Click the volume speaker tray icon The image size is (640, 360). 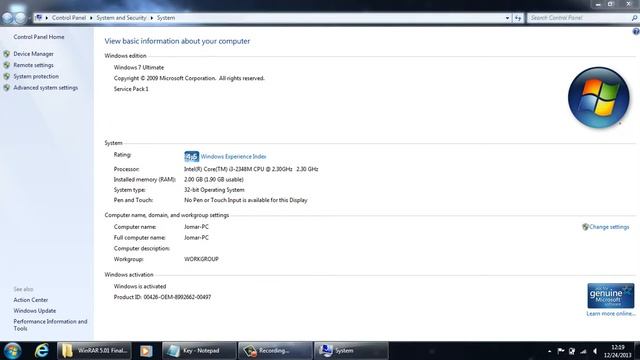point(595,351)
